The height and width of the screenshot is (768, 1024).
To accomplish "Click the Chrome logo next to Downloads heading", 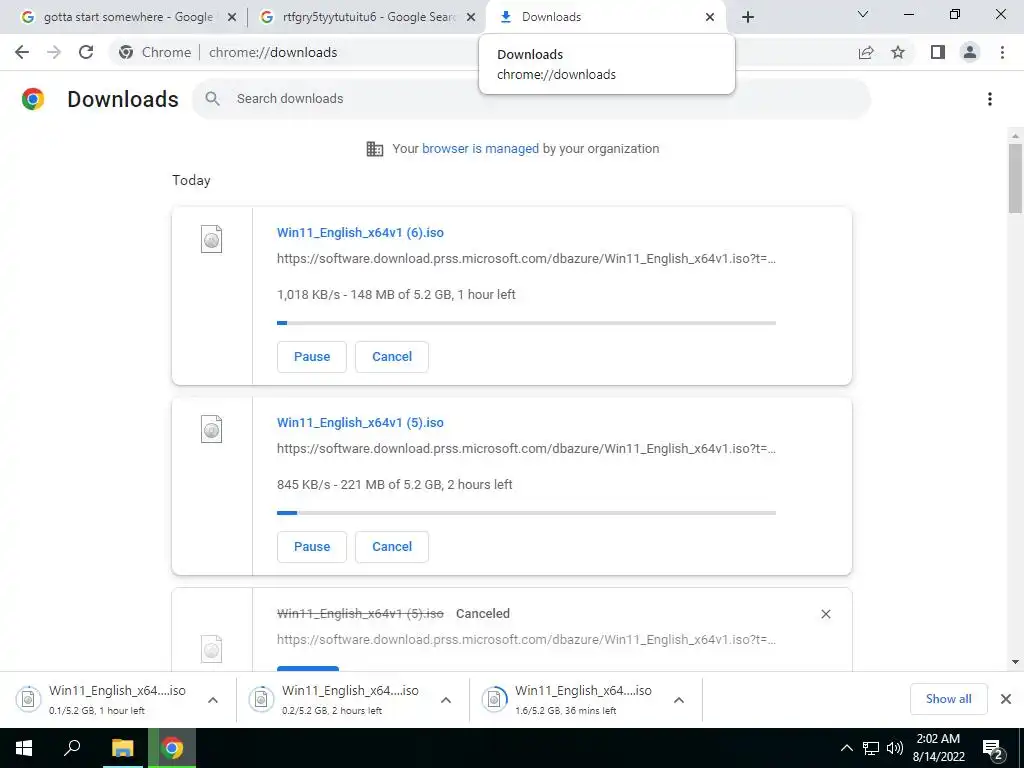I will 33,99.
